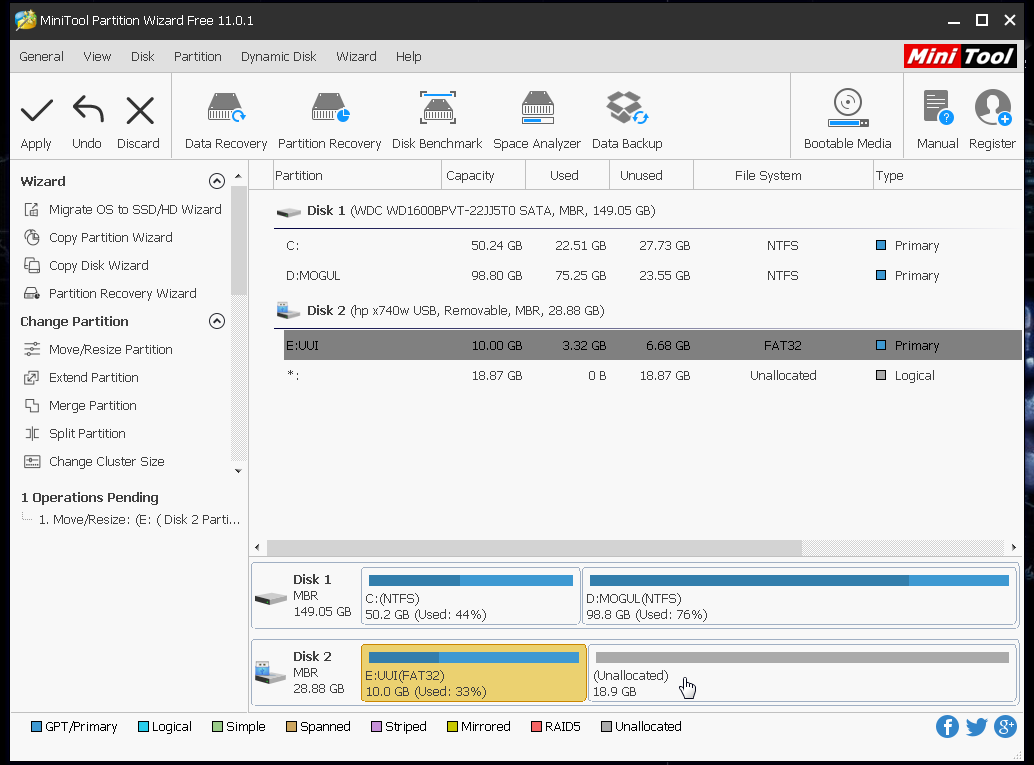The height and width of the screenshot is (765, 1034).
Task: Choose Extend Partition action
Action: coord(81,377)
